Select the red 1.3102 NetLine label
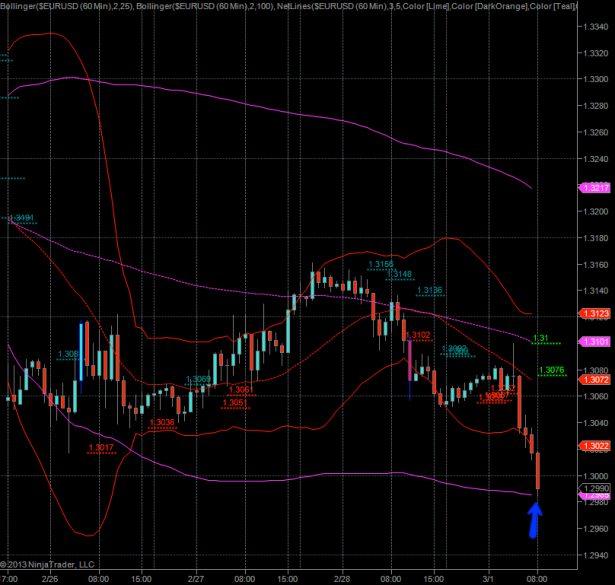The width and height of the screenshot is (615, 585). tap(418, 334)
